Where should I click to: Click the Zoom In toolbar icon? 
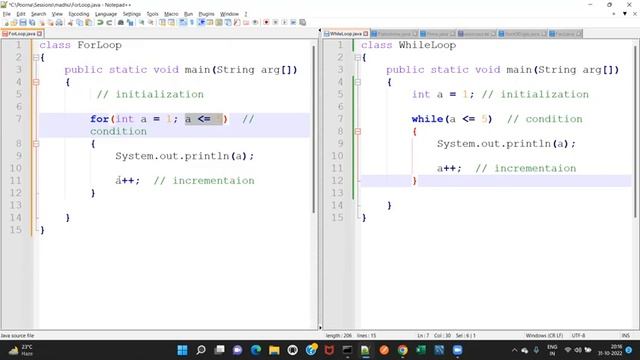point(142,22)
